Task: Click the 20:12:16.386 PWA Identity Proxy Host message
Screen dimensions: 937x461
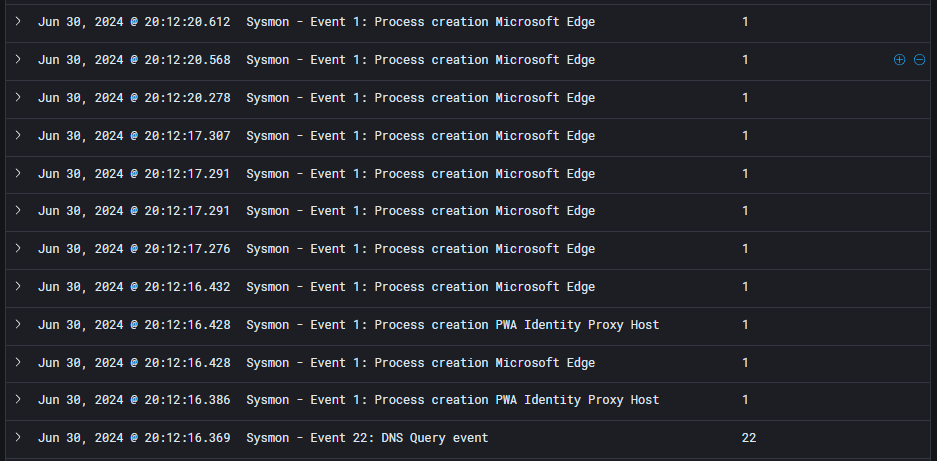Action: (x=452, y=400)
